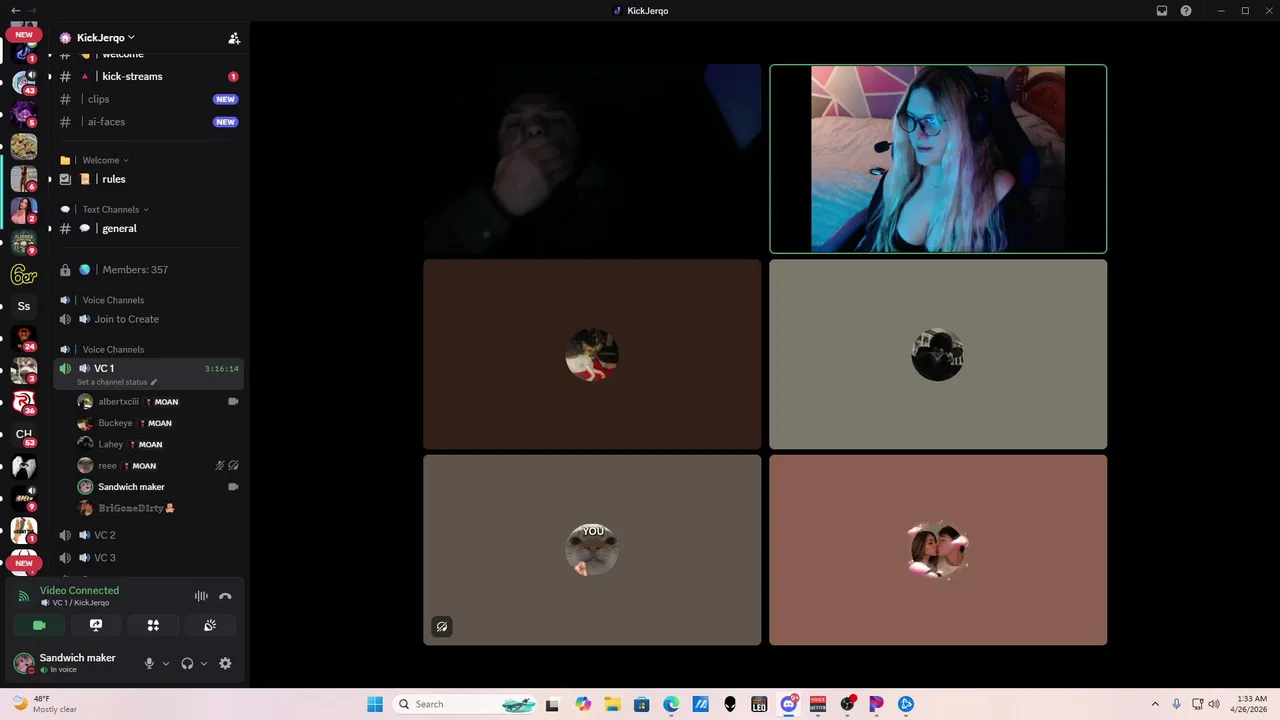This screenshot has height=720, width=1280.
Task: Show hidden system tray icons
Action: pyautogui.click(x=1155, y=704)
